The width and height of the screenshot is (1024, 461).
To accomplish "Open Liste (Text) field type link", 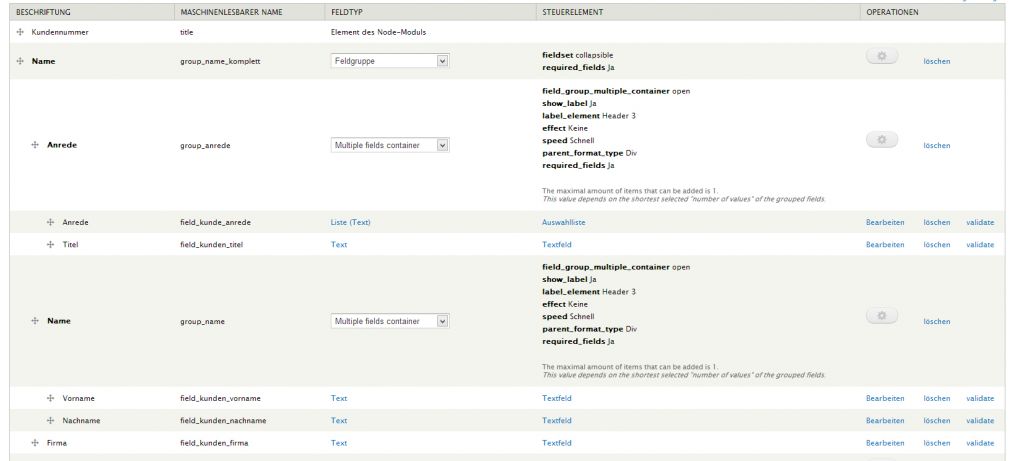I will 350,222.
